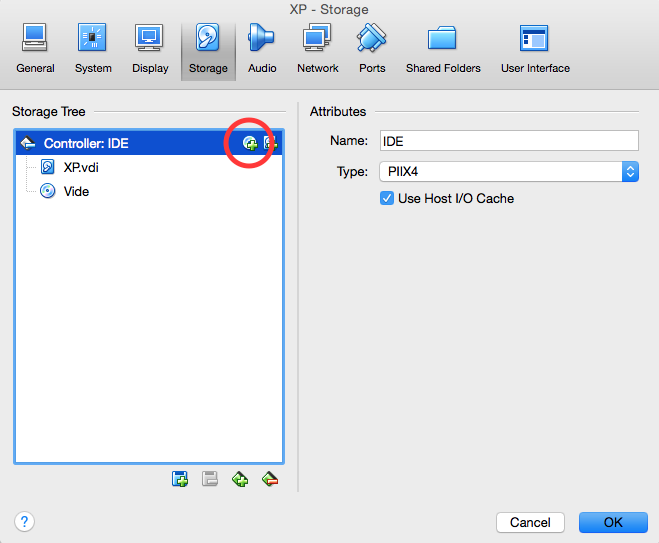Click the XP.vdi hard disk icon

tap(47, 167)
